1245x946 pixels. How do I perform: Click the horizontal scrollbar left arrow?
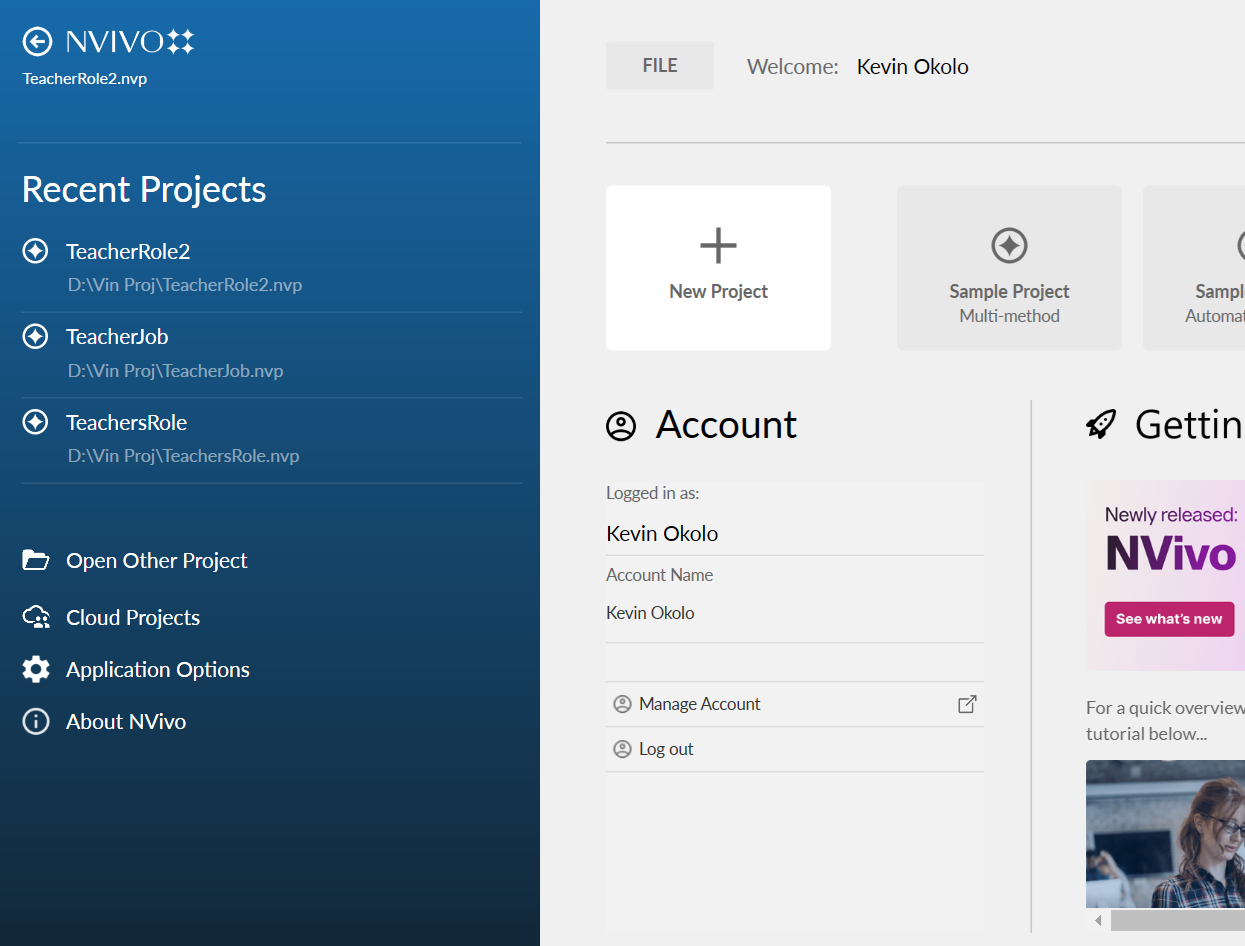click(1098, 920)
